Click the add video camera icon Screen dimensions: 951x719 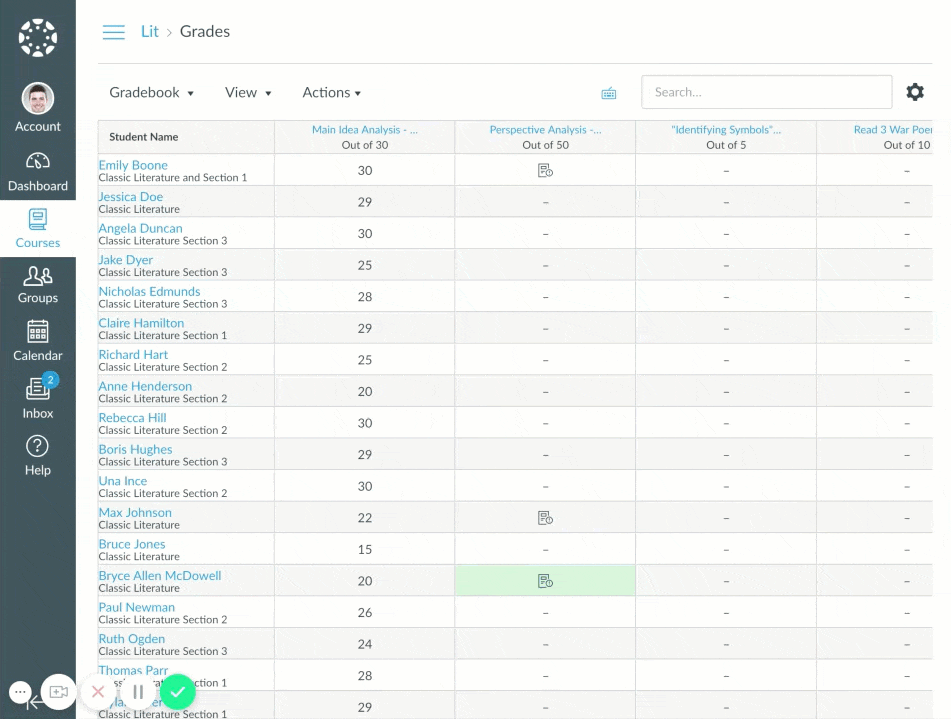point(58,691)
